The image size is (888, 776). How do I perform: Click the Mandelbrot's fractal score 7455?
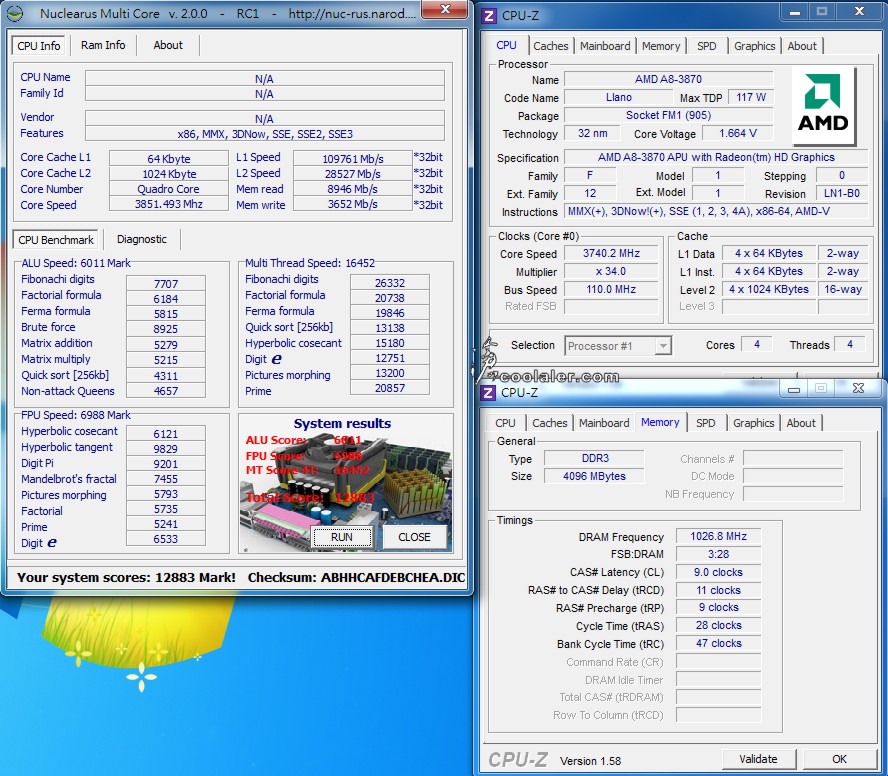coord(166,479)
